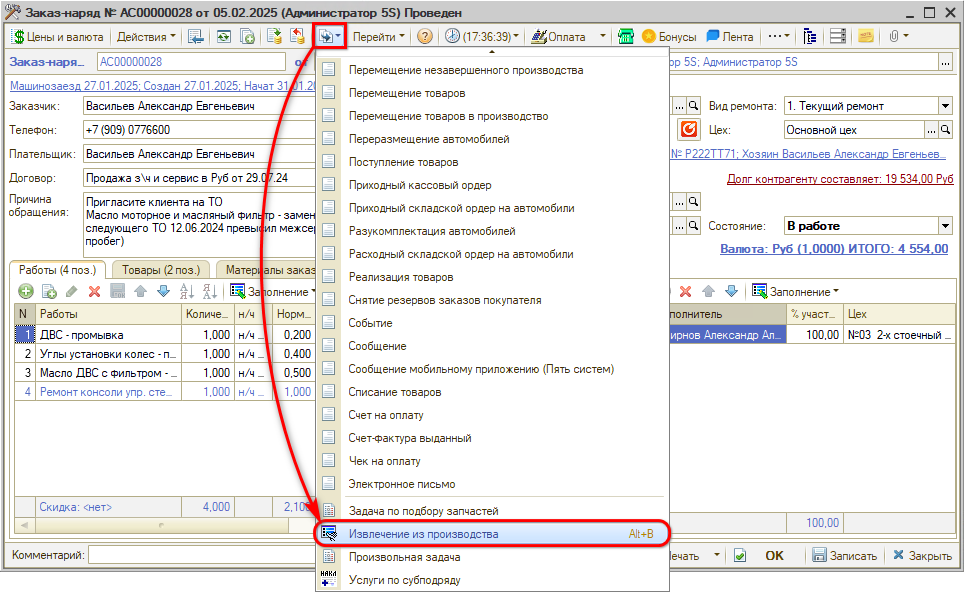Image resolution: width=964 pixels, height=592 pixels.
Task: Open the 'Долг контрагенту составляет' link
Action: click(x=840, y=178)
